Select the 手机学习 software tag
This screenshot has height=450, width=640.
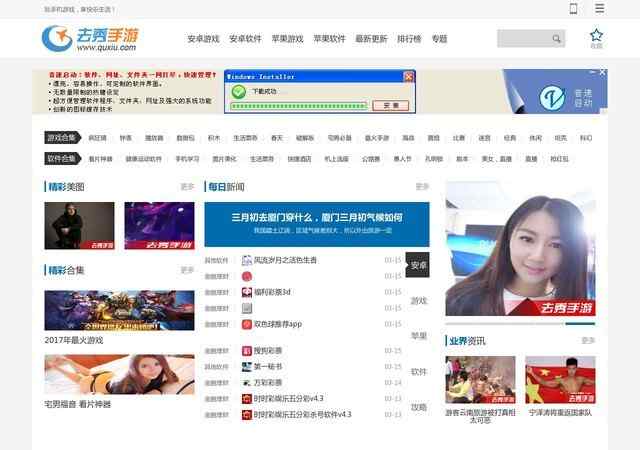pos(187,159)
